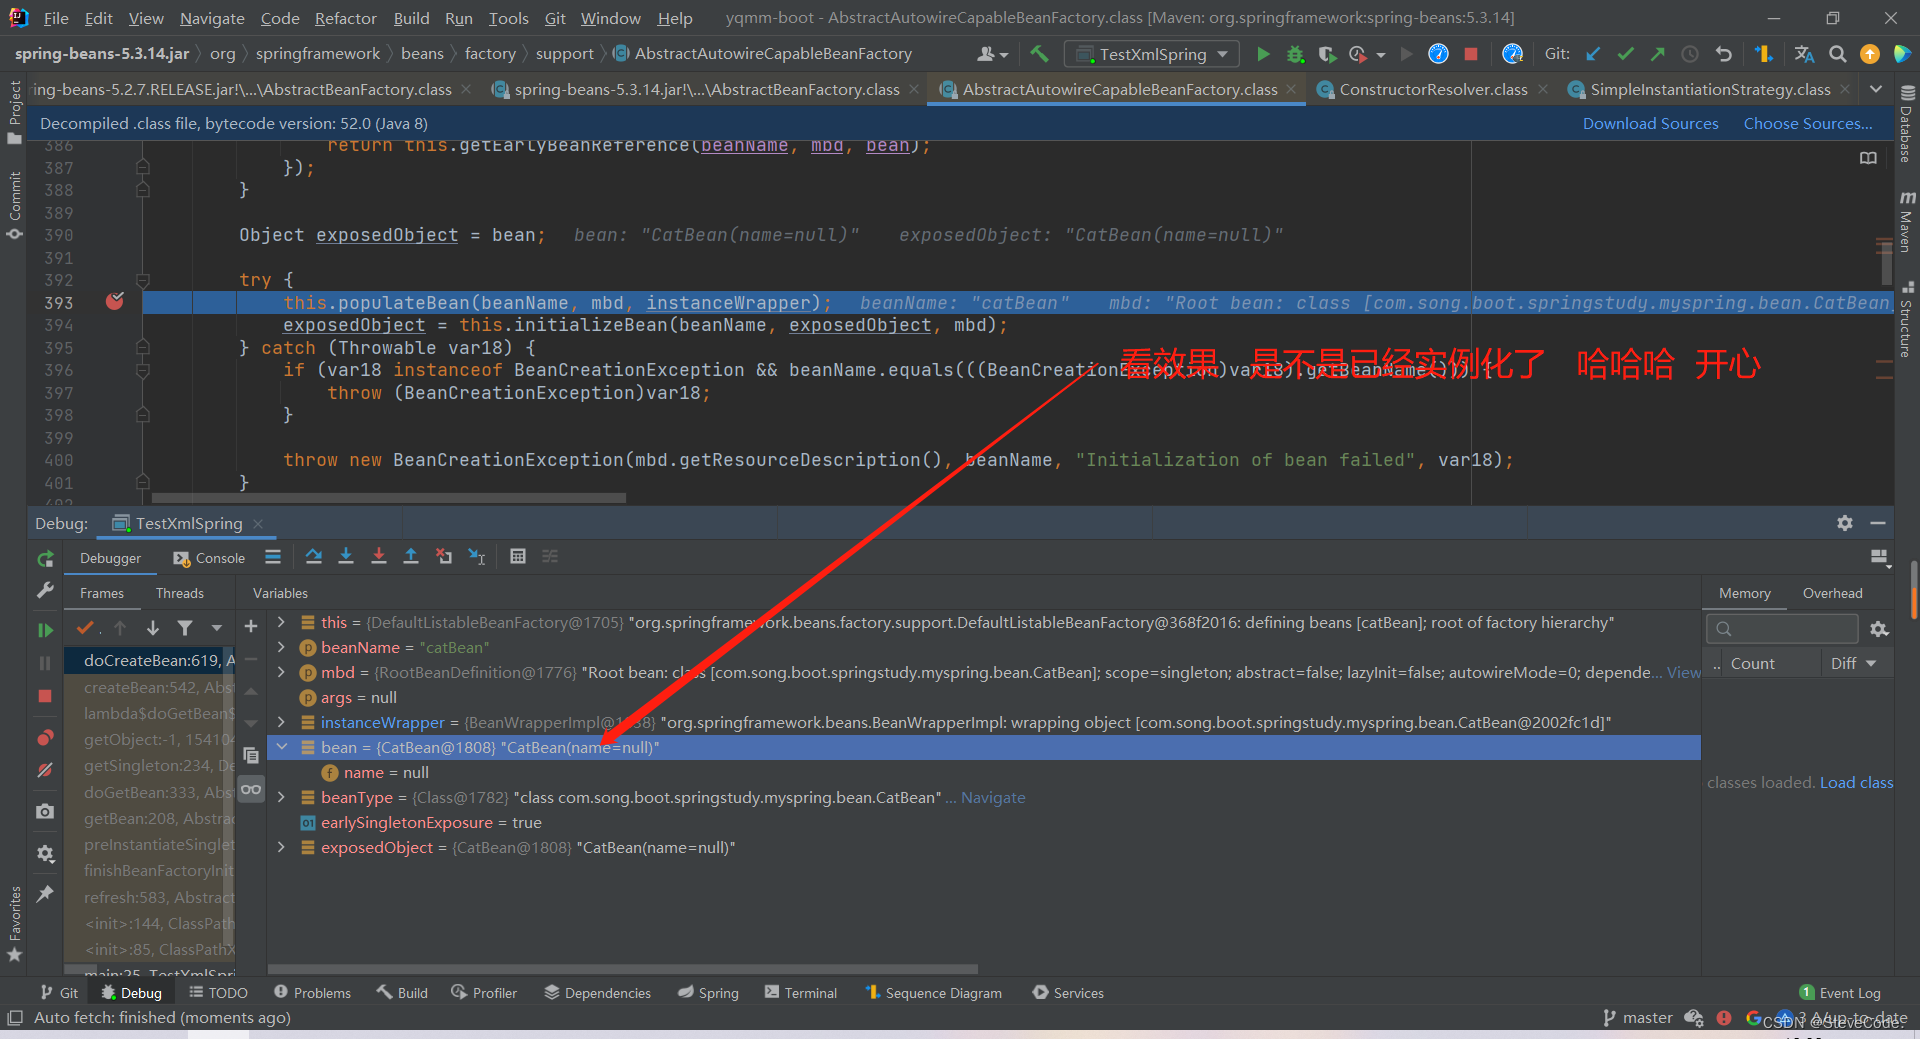This screenshot has height=1039, width=1920.
Task: Expand the mbd variable node
Action: [282, 672]
